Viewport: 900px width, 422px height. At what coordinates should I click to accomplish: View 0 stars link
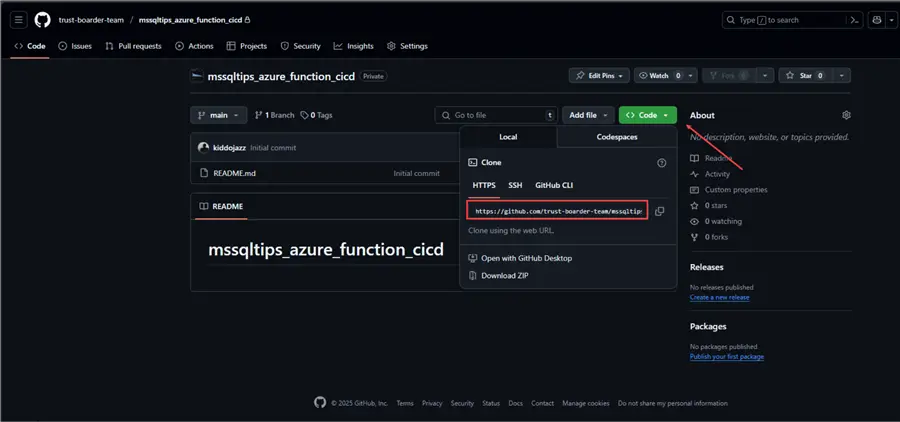(x=716, y=206)
